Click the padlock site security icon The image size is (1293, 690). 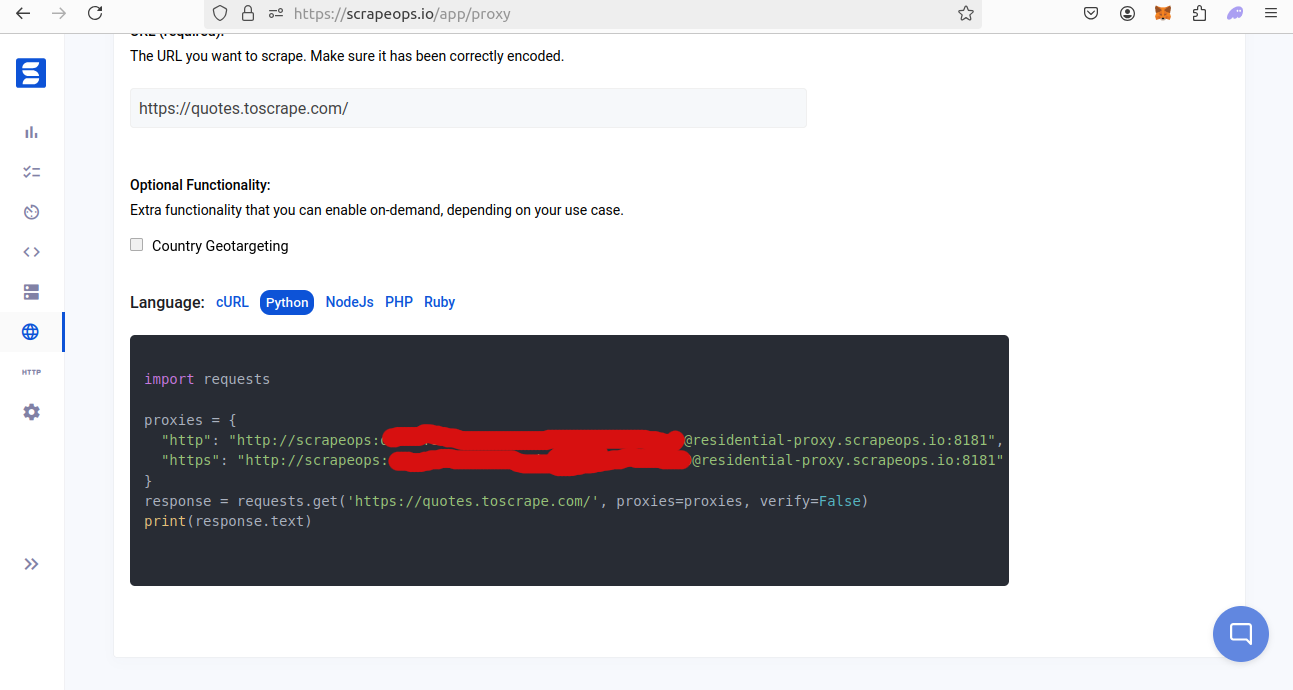248,14
